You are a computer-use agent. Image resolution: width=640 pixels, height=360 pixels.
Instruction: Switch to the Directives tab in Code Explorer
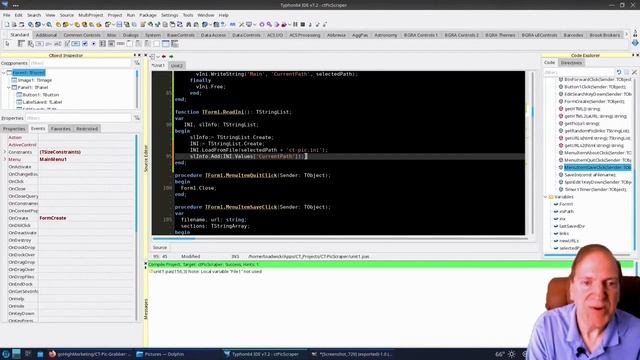571,62
